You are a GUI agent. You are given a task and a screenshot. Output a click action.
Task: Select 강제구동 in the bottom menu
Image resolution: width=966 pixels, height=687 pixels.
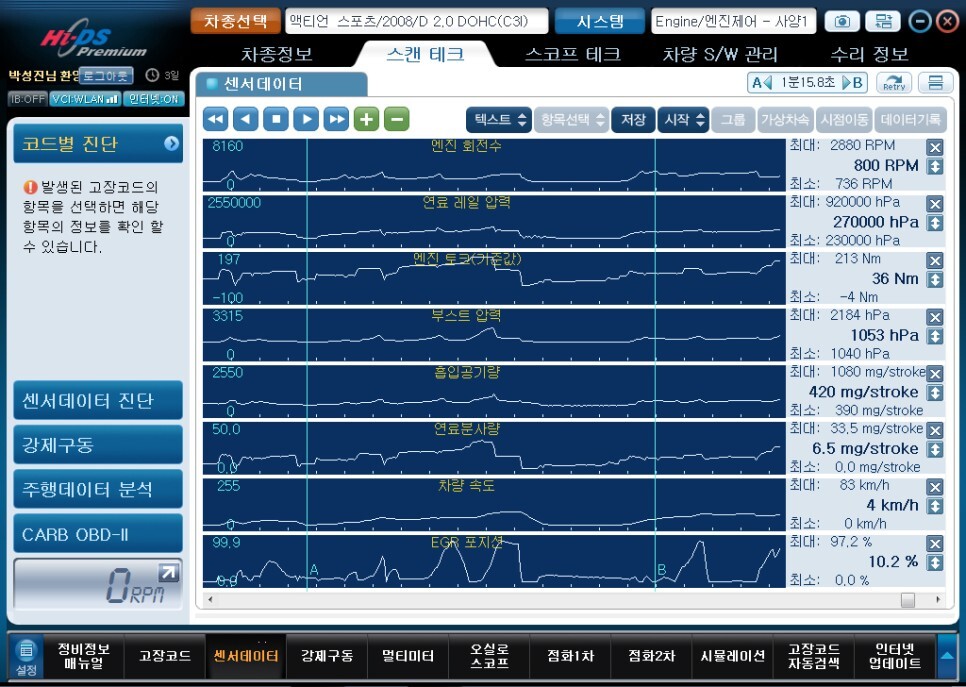click(327, 656)
